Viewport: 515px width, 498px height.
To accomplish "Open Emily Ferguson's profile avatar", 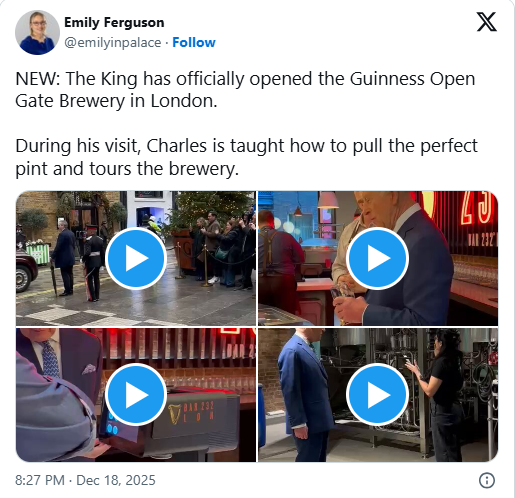I will (x=37, y=32).
